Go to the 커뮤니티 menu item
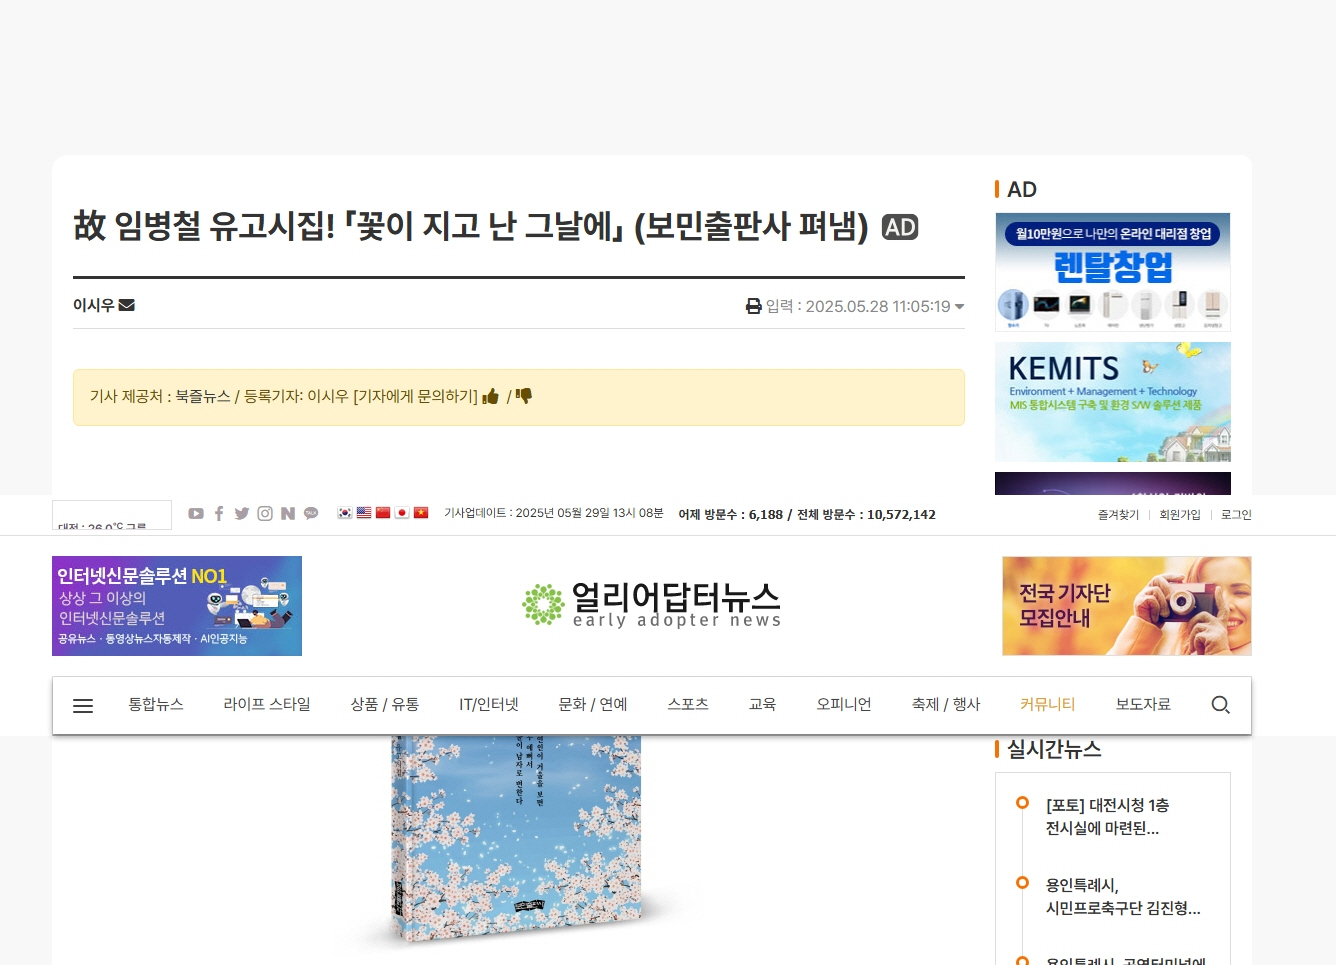 (x=1048, y=704)
